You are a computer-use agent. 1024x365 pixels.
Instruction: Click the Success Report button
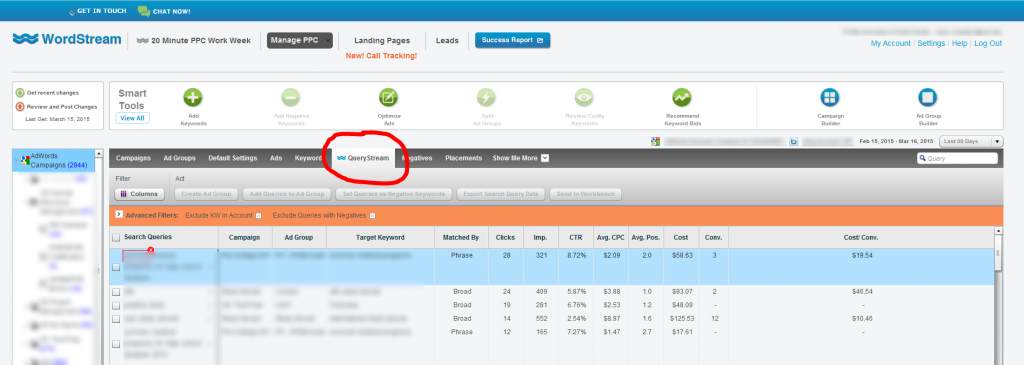click(513, 40)
